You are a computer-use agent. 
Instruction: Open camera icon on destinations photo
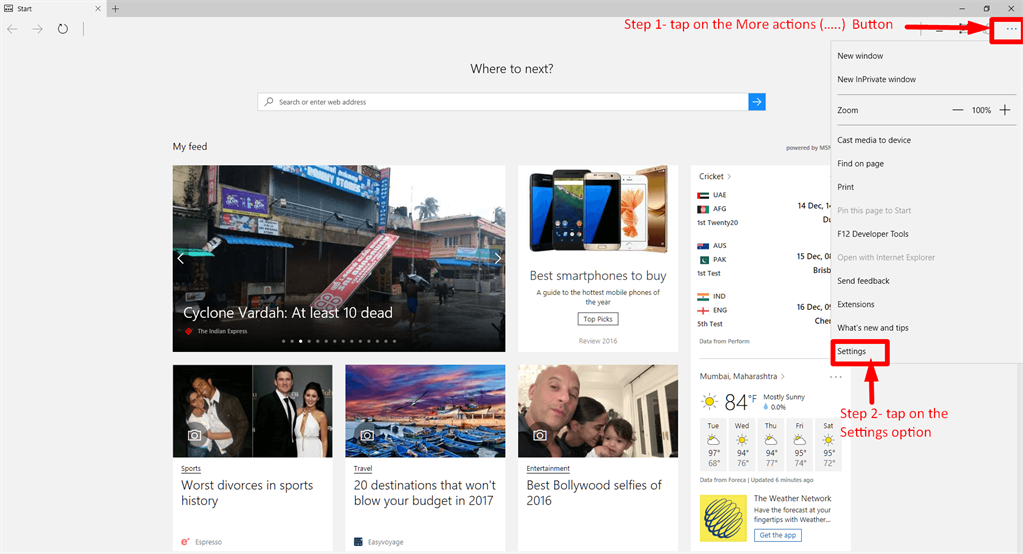pyautogui.click(x=367, y=435)
